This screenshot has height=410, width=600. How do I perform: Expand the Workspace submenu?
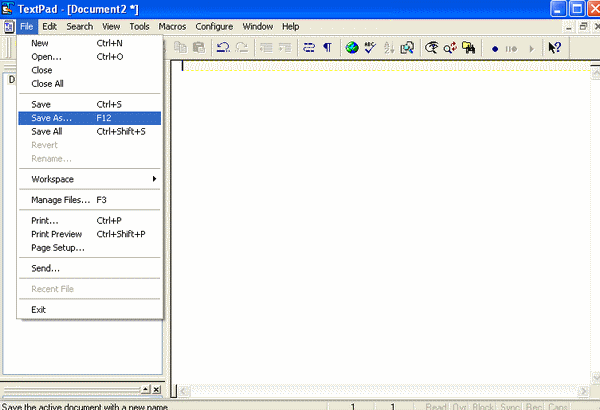click(x=90, y=179)
